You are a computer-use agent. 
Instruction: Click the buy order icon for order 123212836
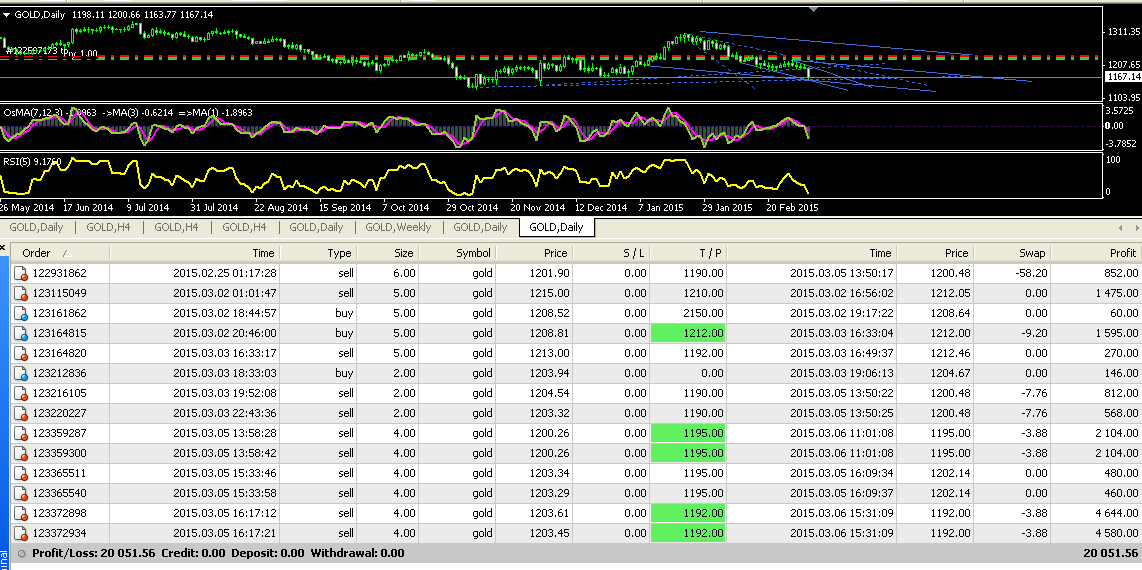click(x=21, y=373)
